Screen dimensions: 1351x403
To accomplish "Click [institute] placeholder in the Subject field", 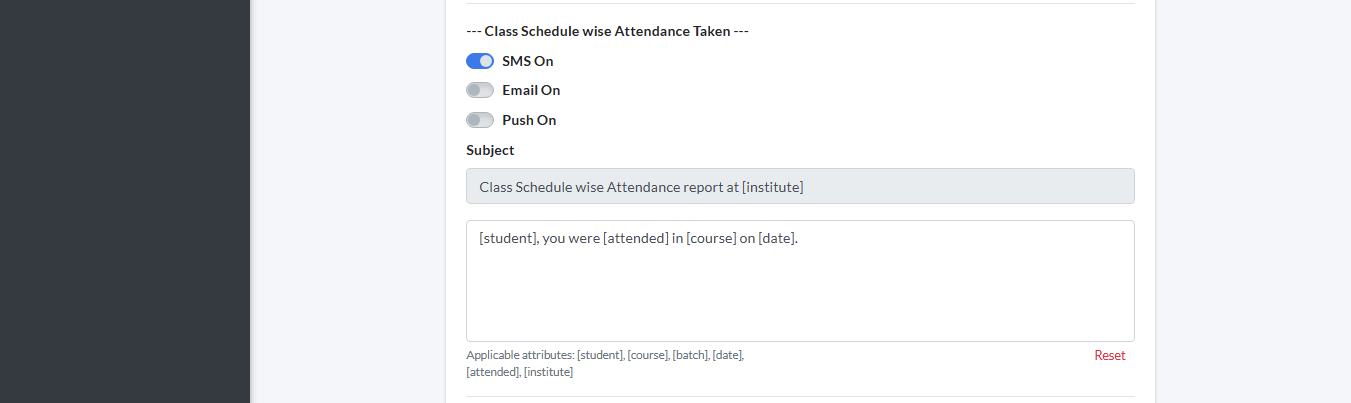I will tap(772, 187).
